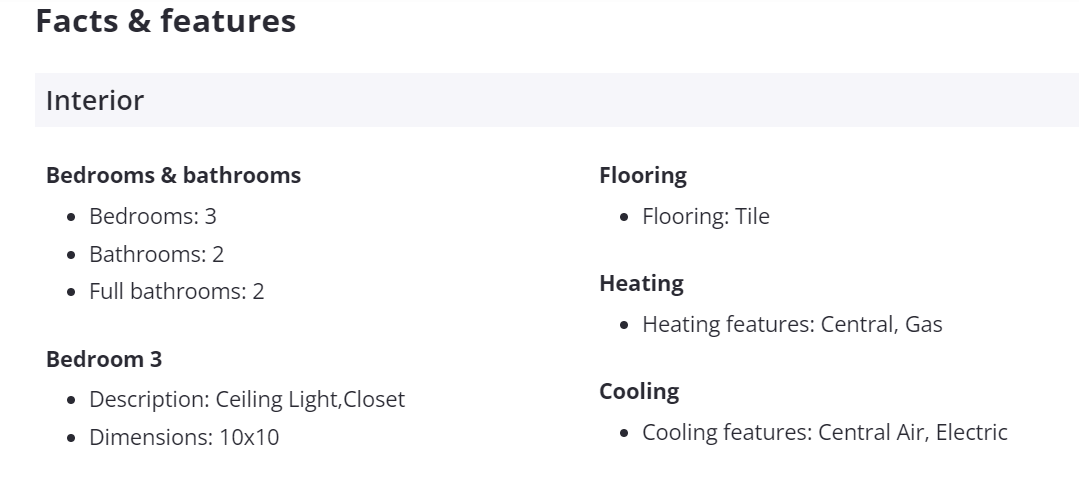Click the bullet before Flooring: Tile
The image size is (1079, 480).
[625, 217]
